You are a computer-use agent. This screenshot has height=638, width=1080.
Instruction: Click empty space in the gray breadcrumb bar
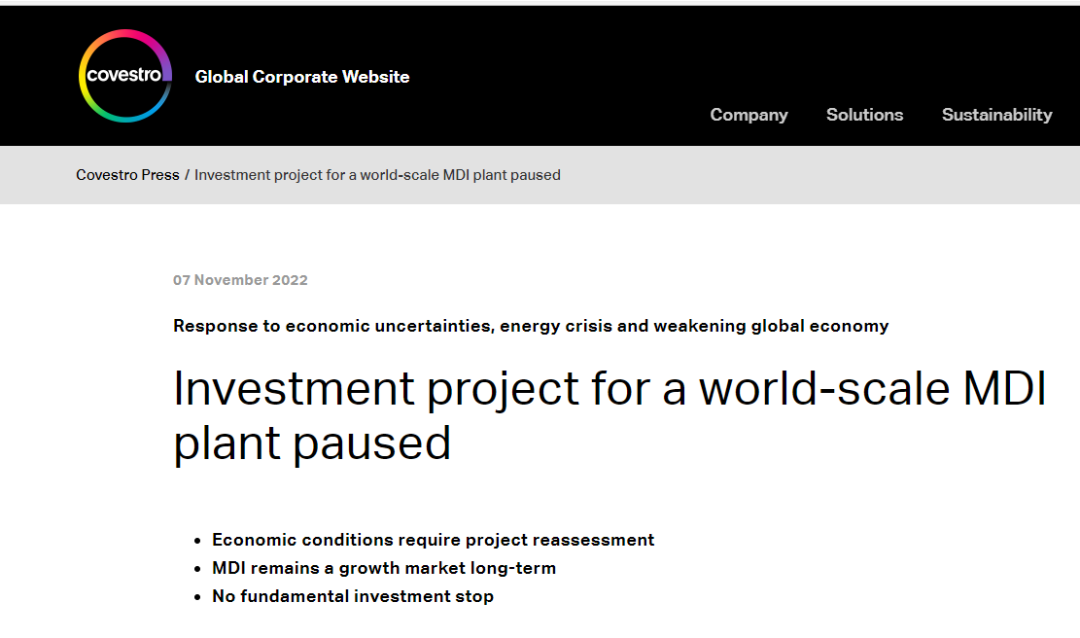coord(820,175)
